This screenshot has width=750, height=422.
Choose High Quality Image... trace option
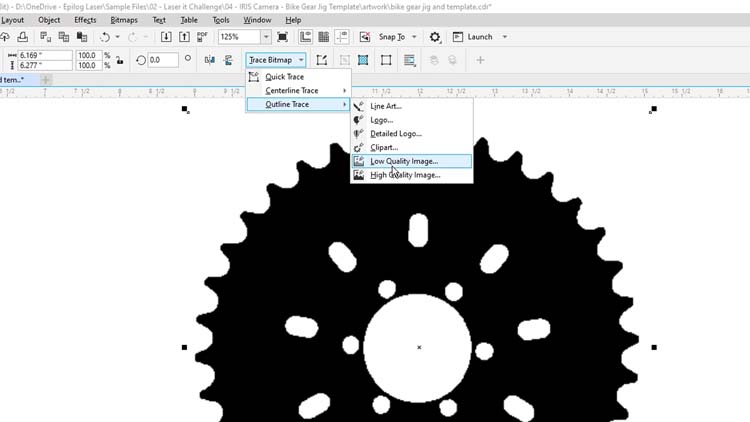point(411,175)
